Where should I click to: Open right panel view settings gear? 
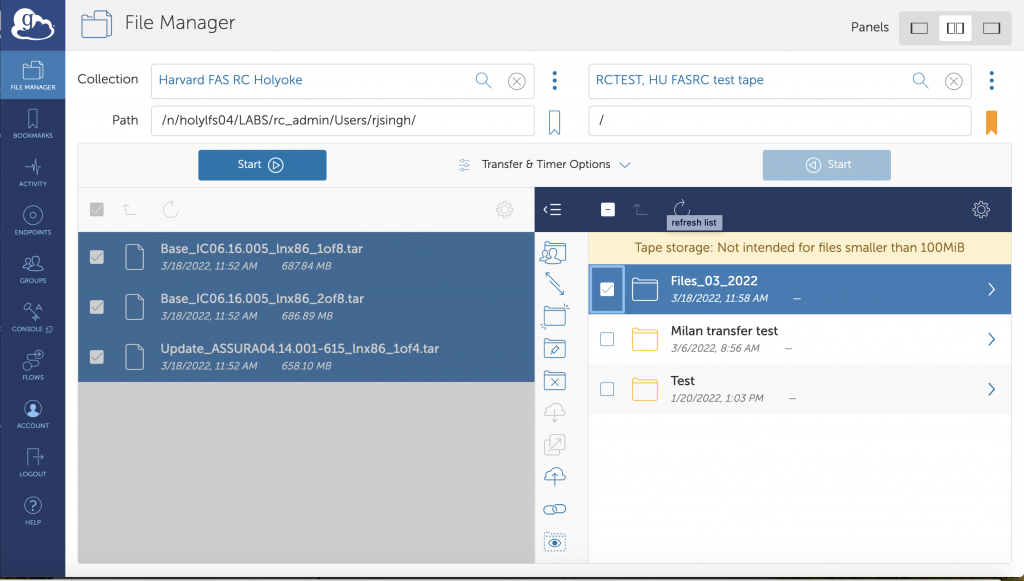(981, 210)
